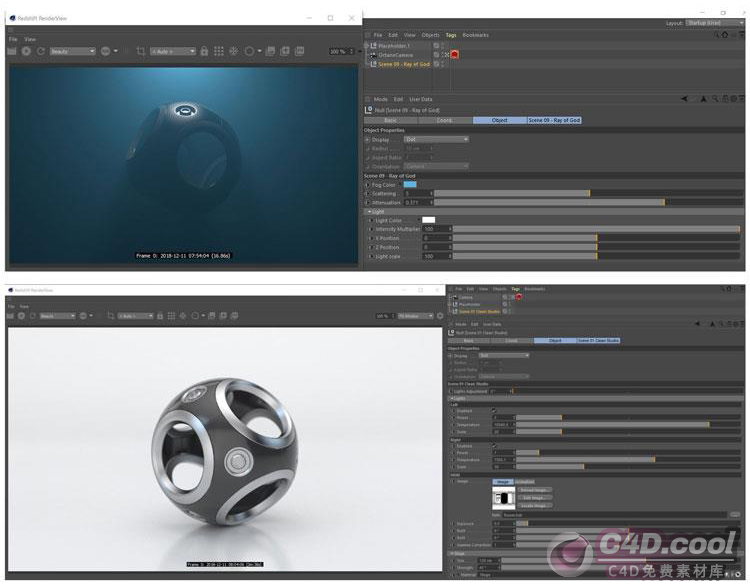Click round AOV icon beside Beauty, top RenderView
The height and width of the screenshot is (588, 750).
coord(105,51)
